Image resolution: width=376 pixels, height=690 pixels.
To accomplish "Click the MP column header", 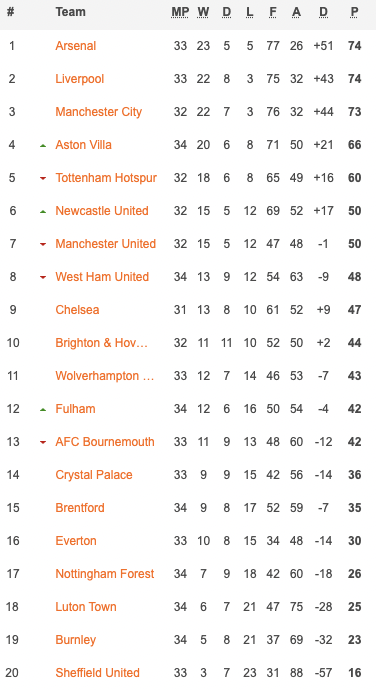I will 180,12.
